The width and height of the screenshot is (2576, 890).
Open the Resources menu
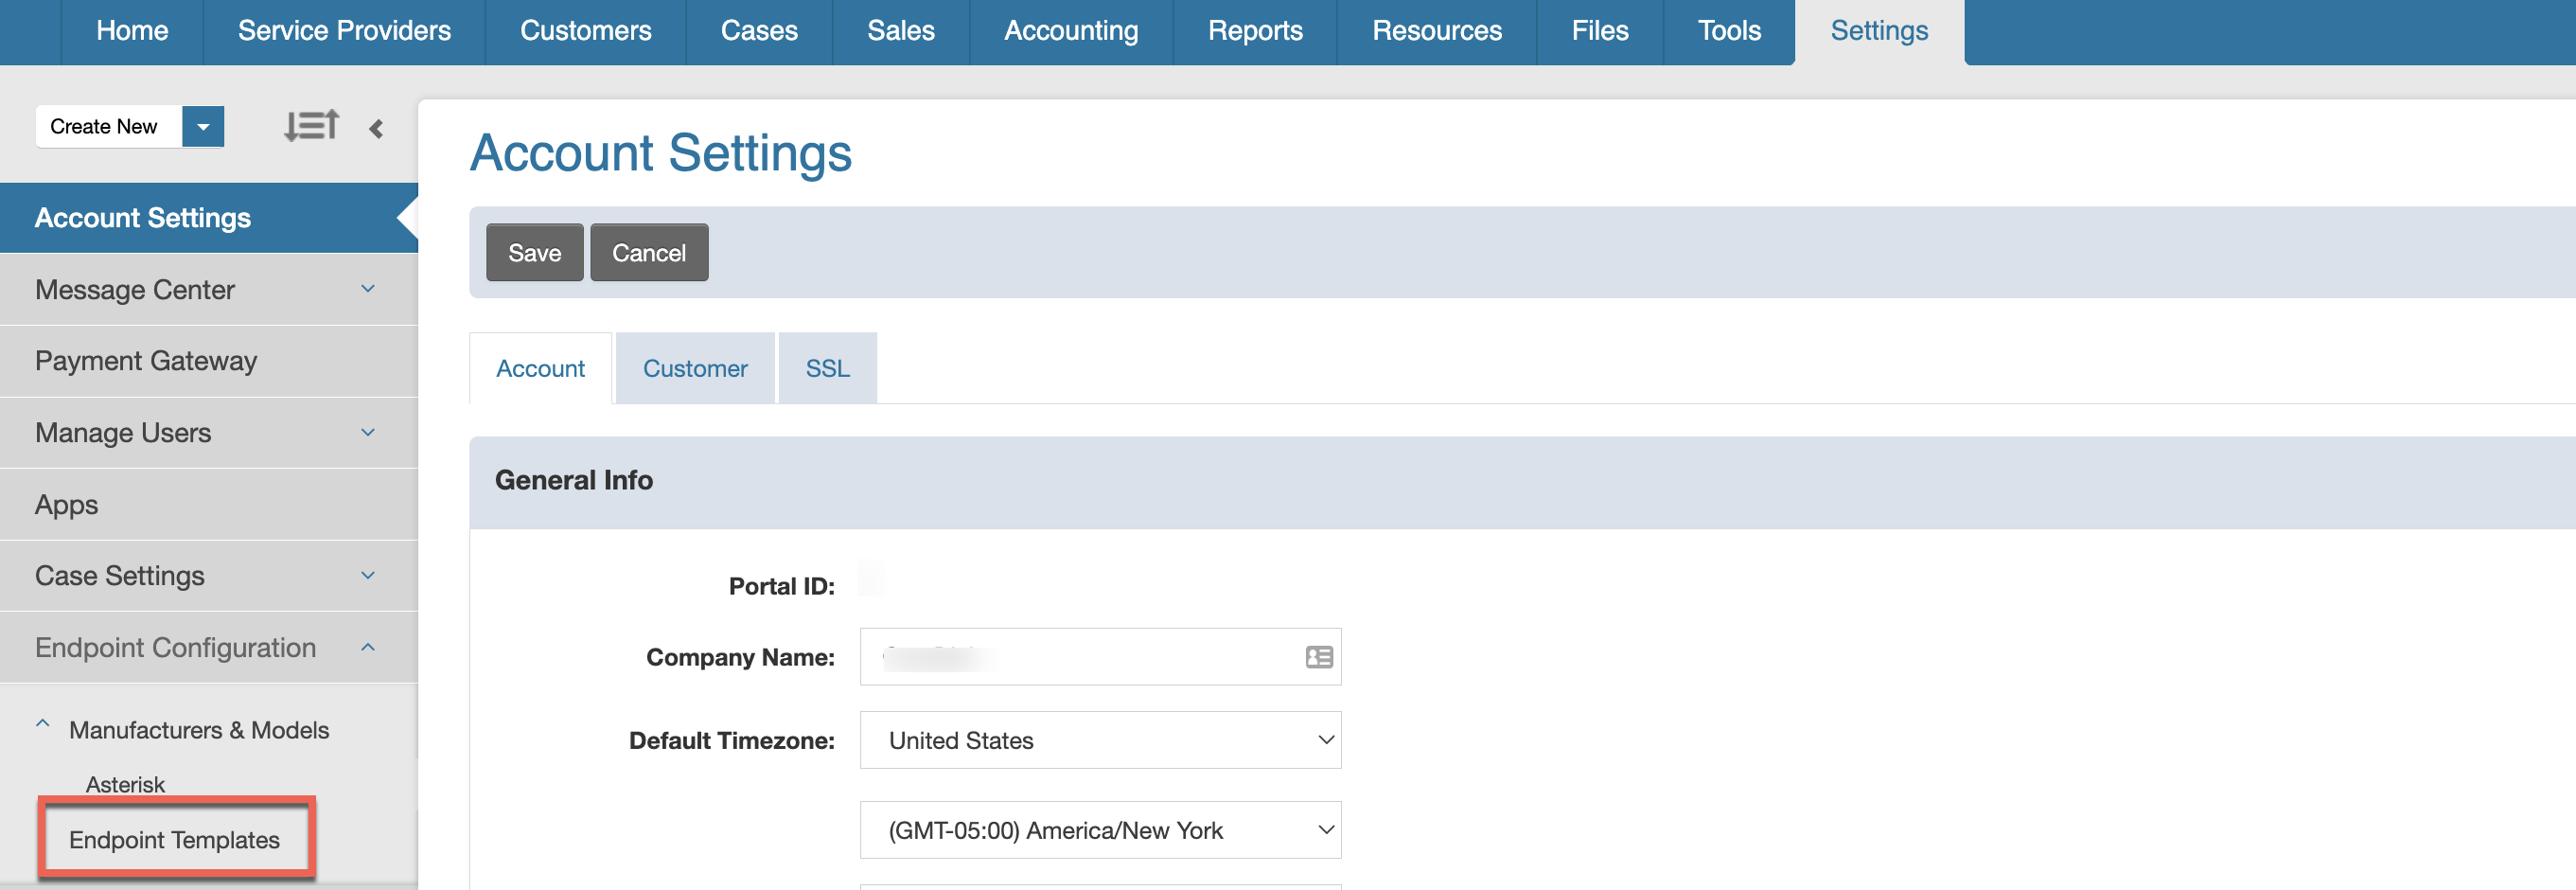tap(1437, 31)
